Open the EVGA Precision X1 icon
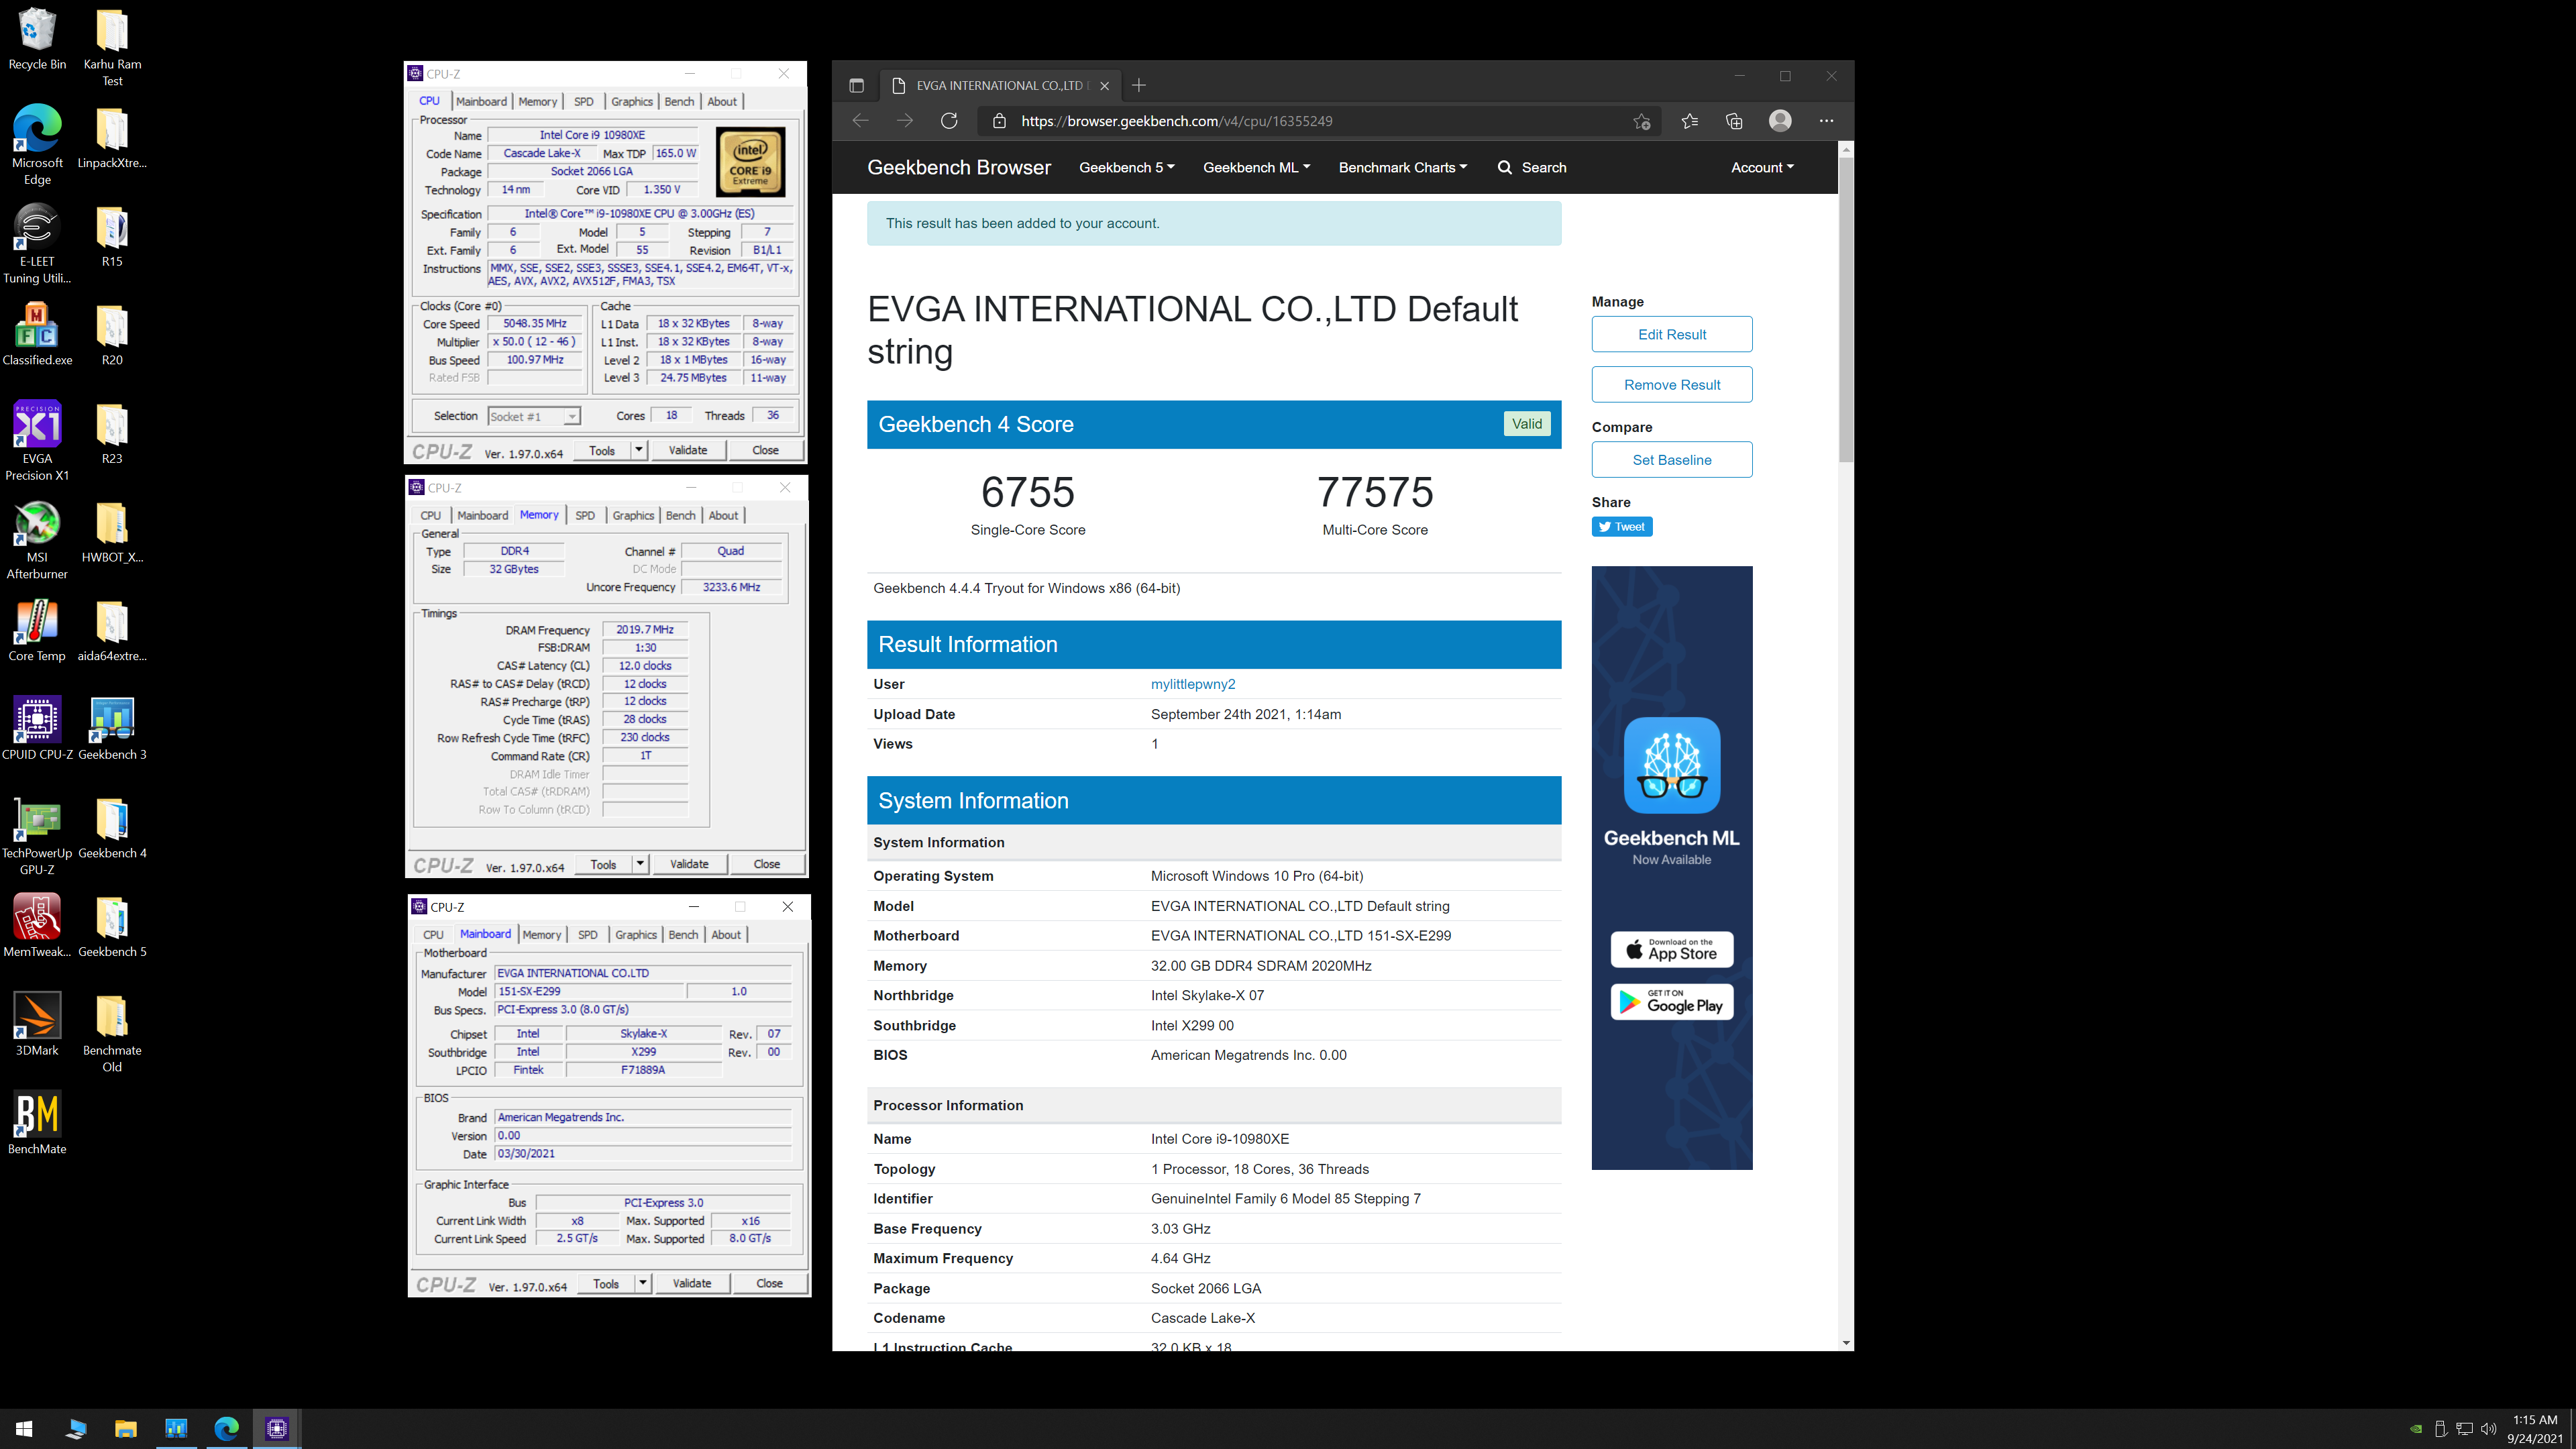 pos(37,441)
